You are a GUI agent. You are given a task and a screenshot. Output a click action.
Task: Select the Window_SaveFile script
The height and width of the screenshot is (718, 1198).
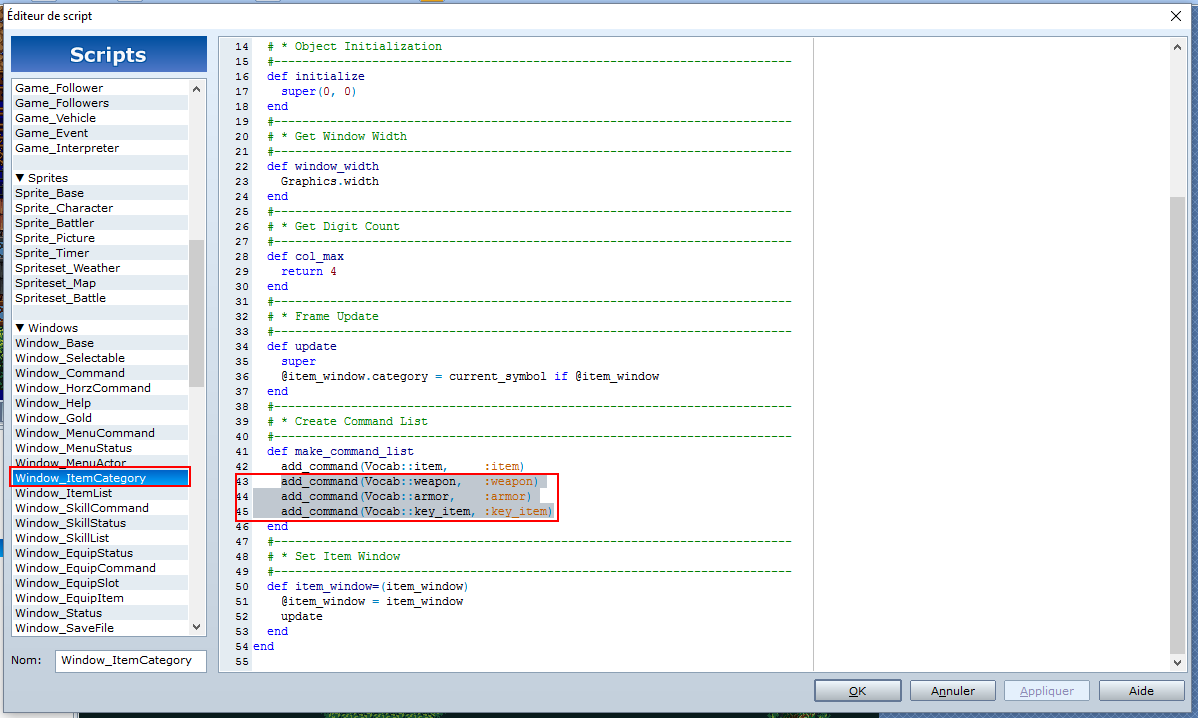[65, 628]
